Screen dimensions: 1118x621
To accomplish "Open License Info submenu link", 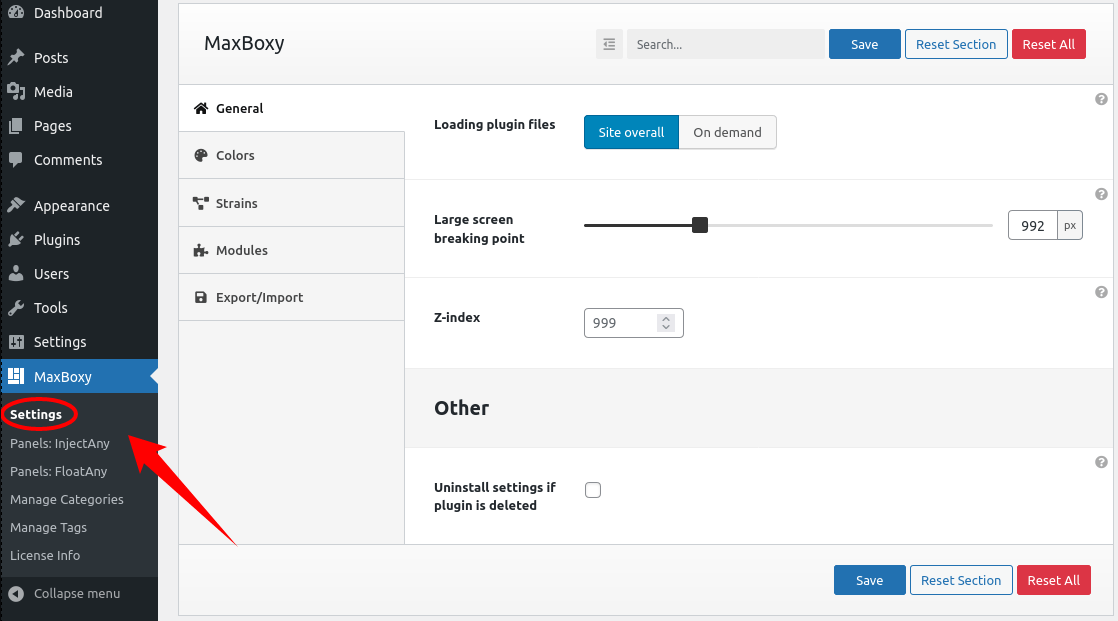I will click(45, 555).
